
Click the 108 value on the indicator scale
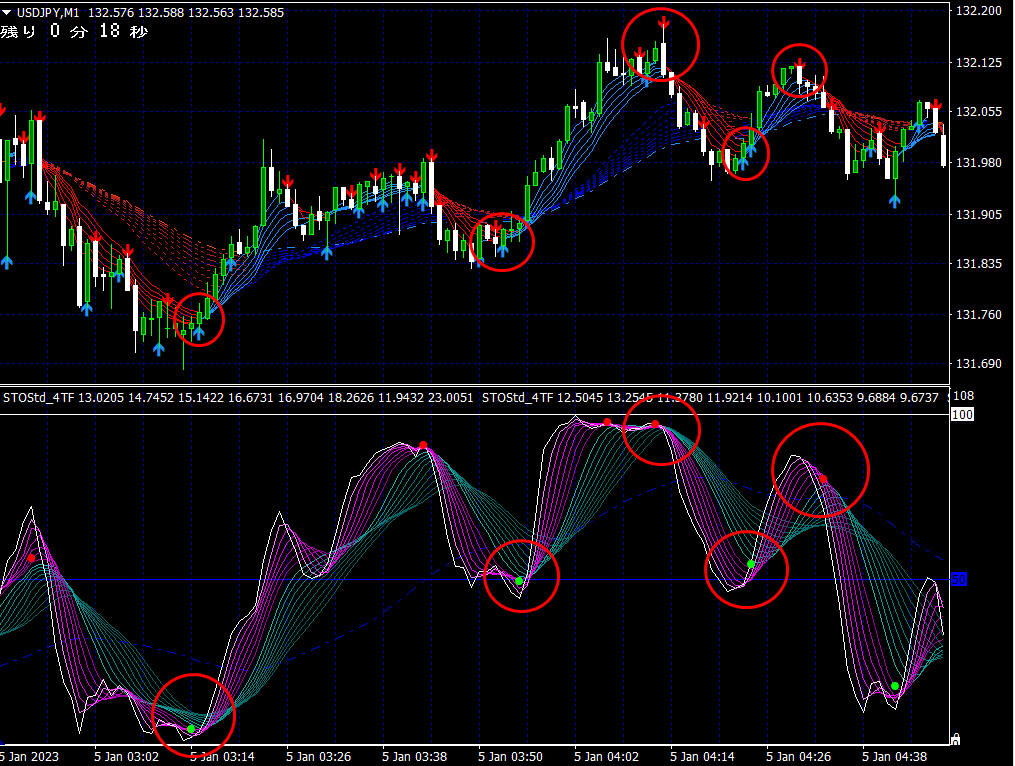964,396
